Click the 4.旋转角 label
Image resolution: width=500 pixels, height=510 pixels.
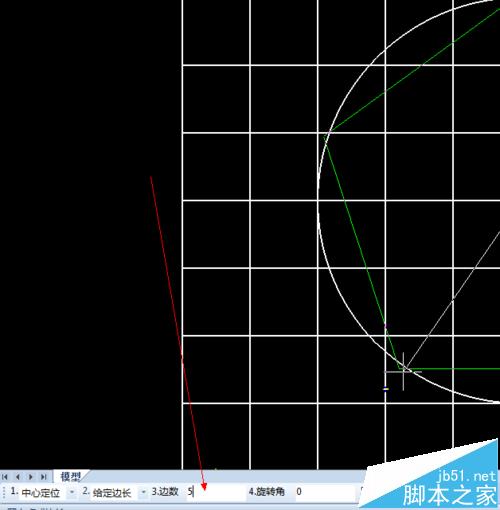coord(267,491)
